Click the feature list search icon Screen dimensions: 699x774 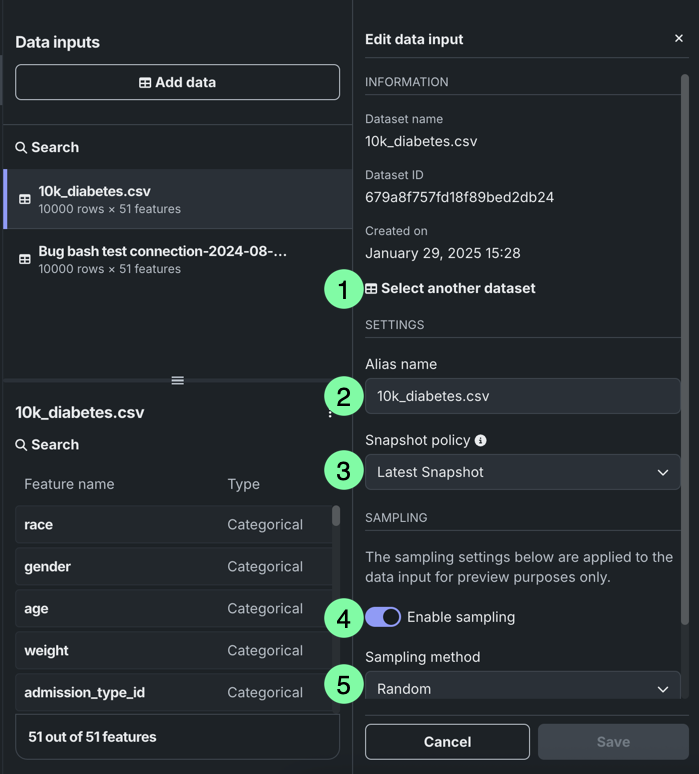21,445
